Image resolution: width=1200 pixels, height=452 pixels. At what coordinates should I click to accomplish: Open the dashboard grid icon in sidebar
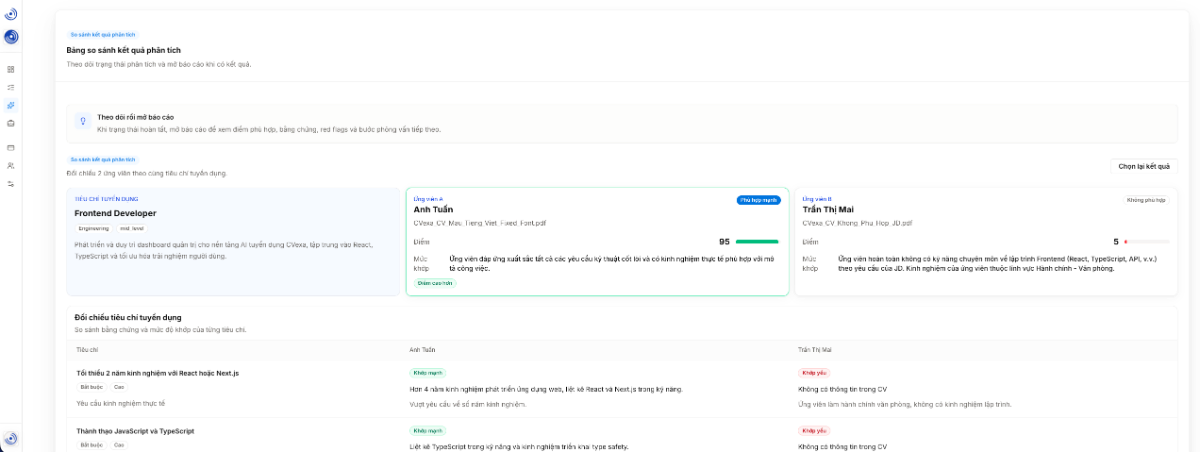pos(11,69)
